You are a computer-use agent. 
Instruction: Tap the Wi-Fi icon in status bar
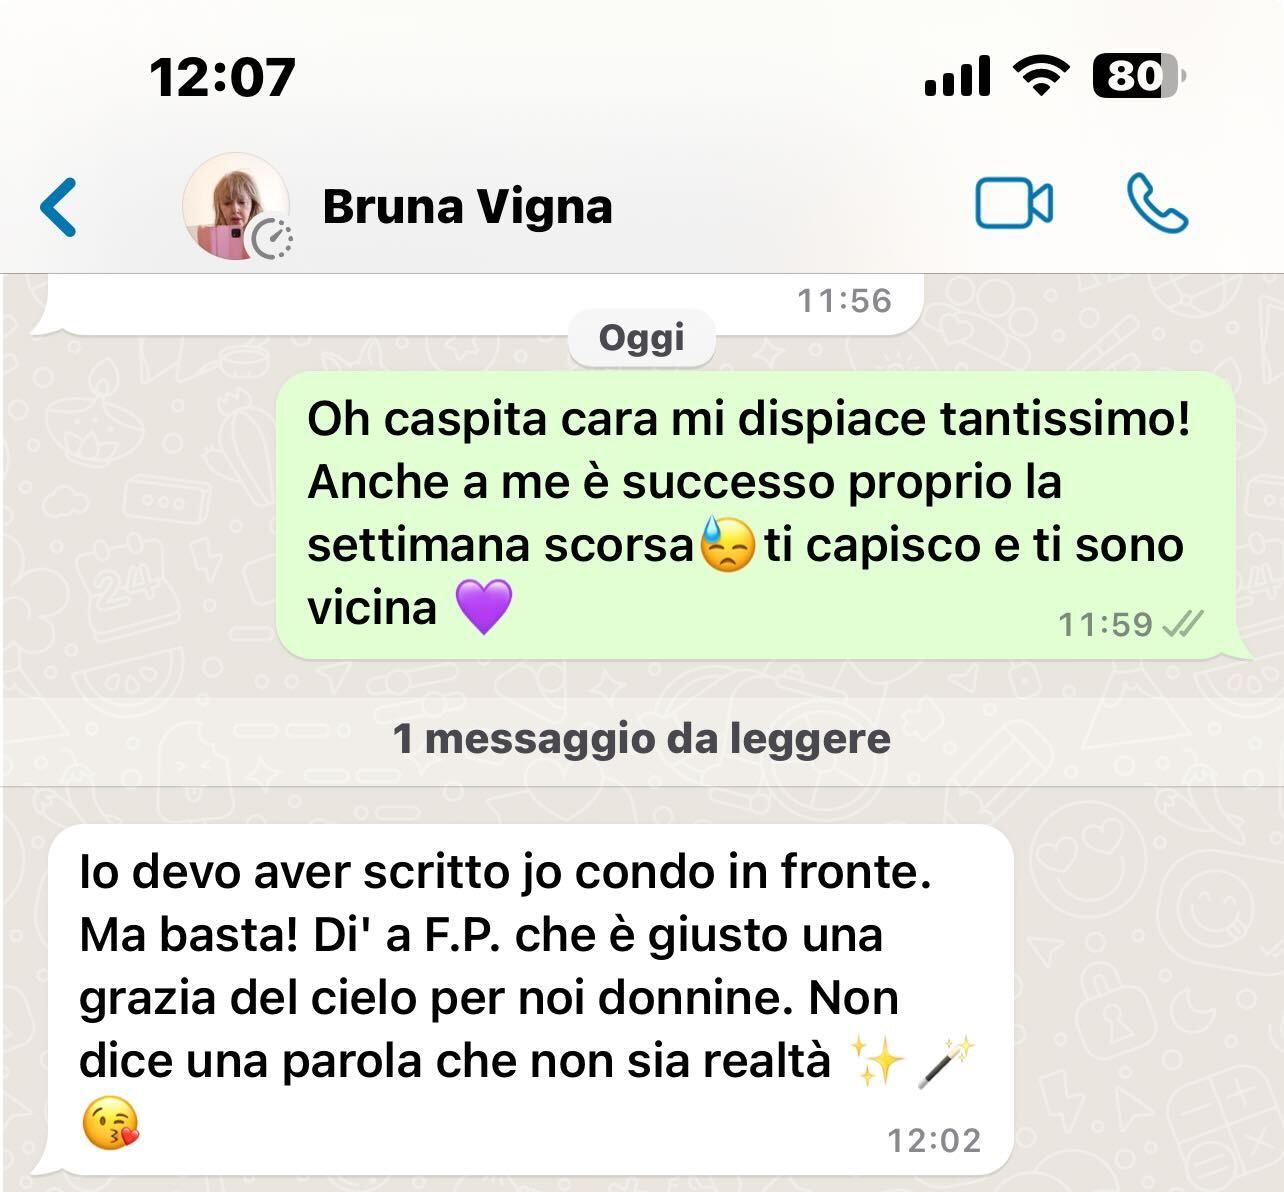coord(1041,76)
